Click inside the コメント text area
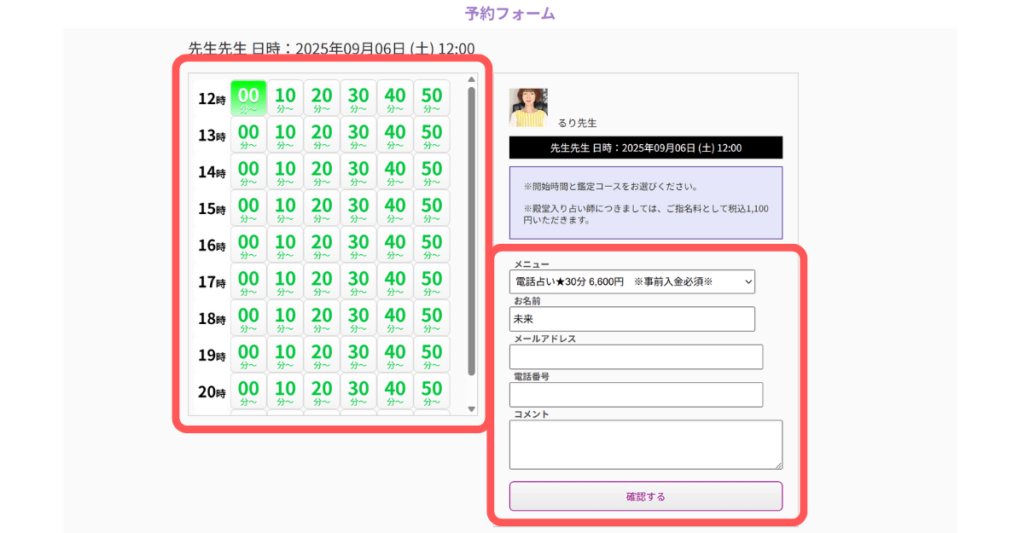This screenshot has height=533, width=1024. [645, 444]
